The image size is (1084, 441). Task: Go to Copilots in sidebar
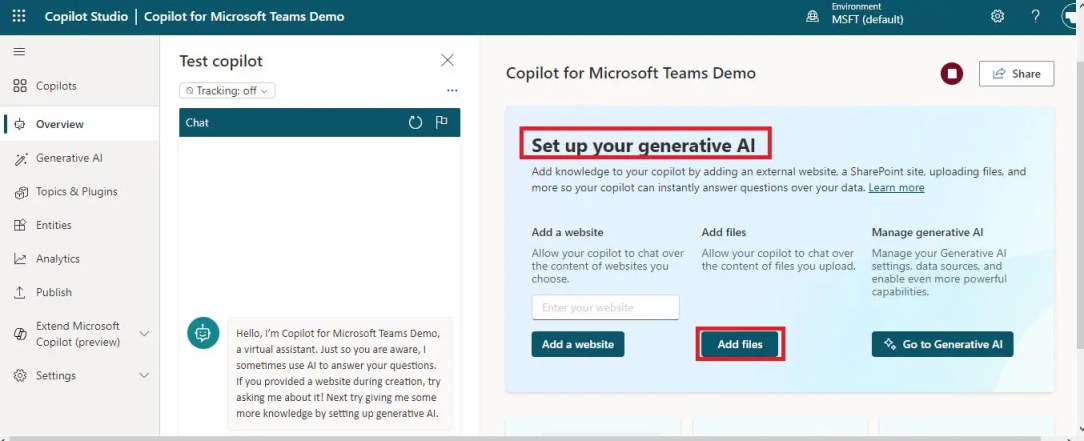56,86
